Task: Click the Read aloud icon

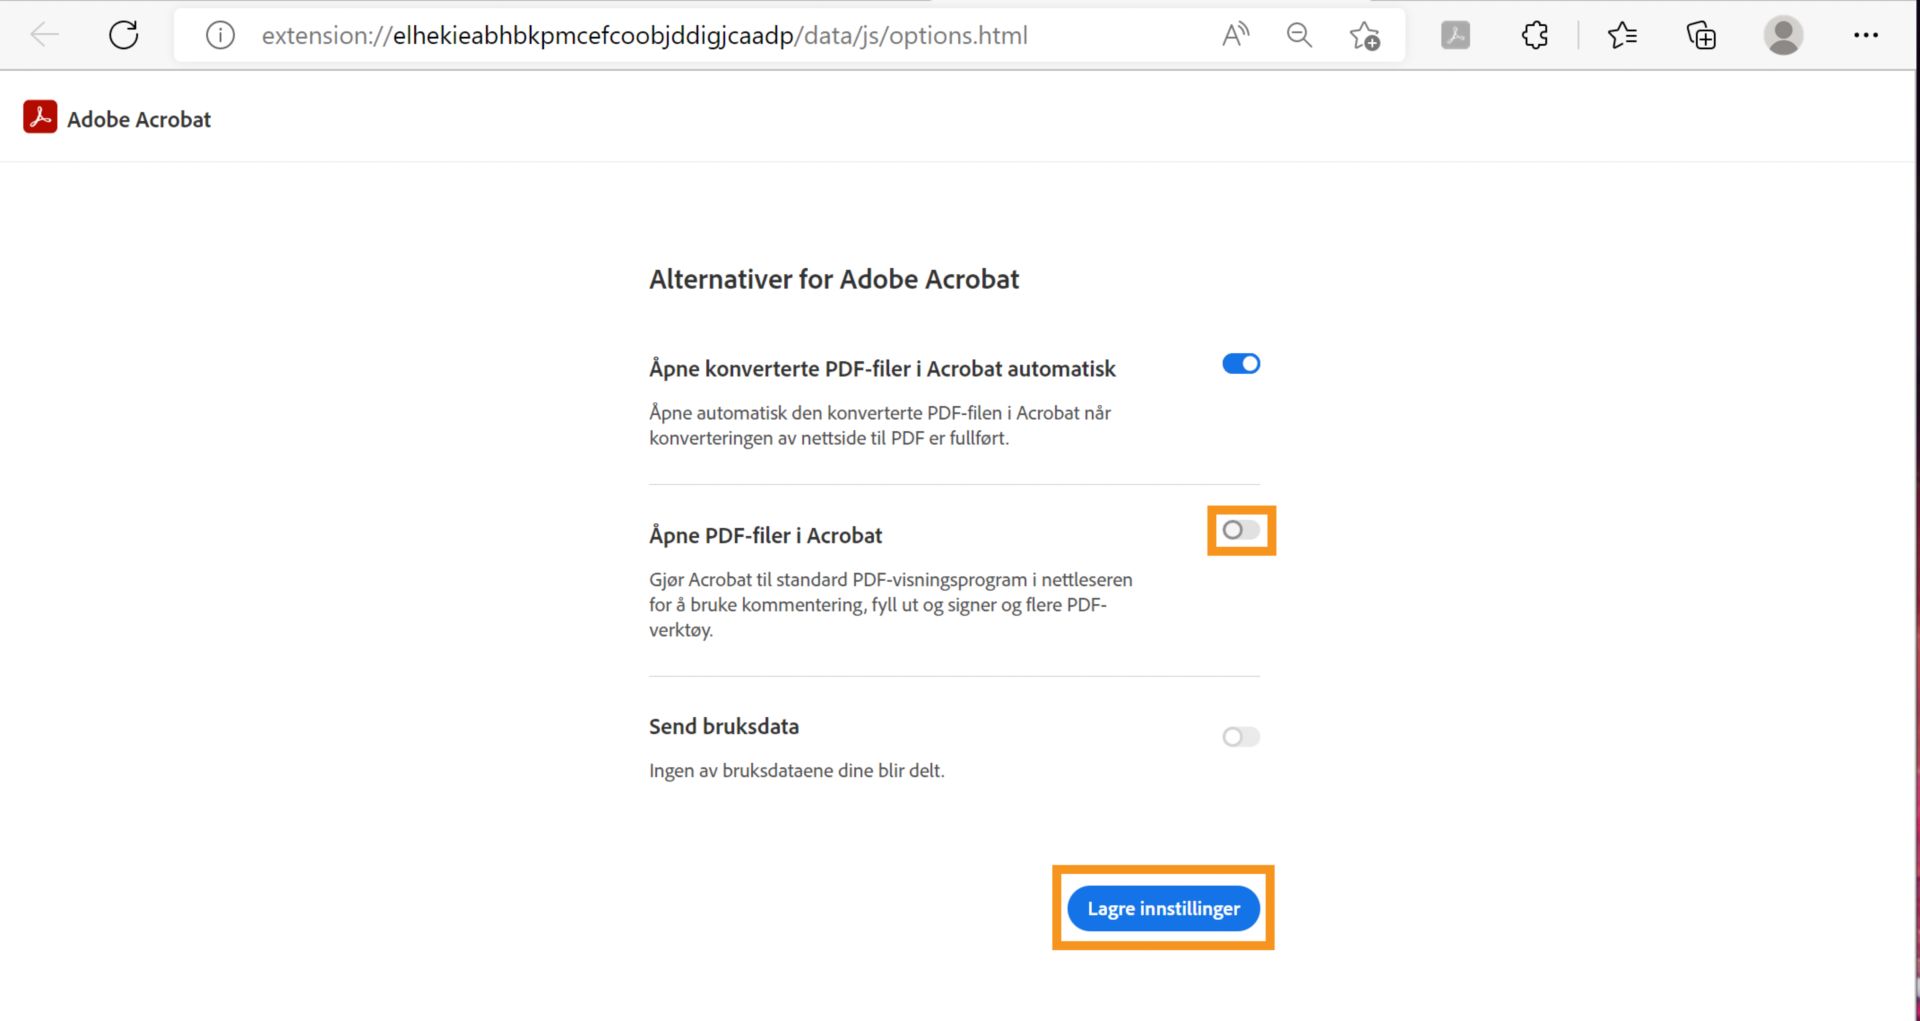Action: [x=1235, y=34]
